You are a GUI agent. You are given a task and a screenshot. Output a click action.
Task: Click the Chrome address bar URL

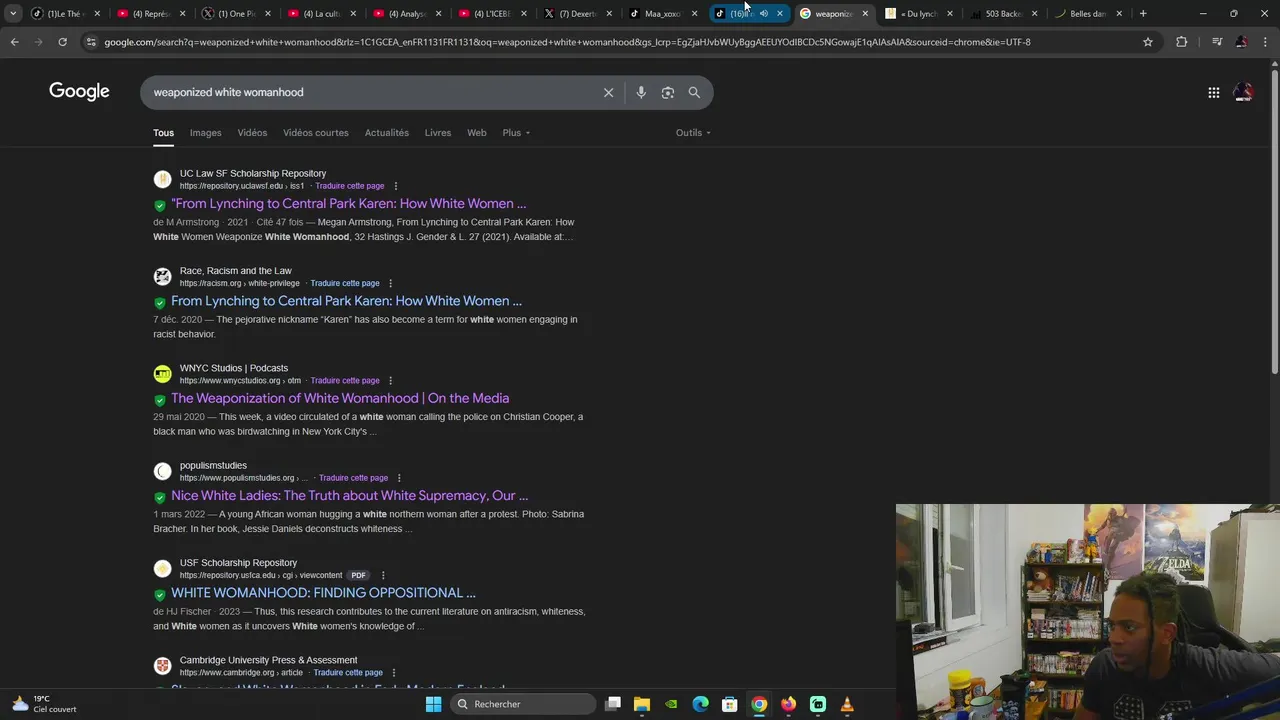click(566, 42)
